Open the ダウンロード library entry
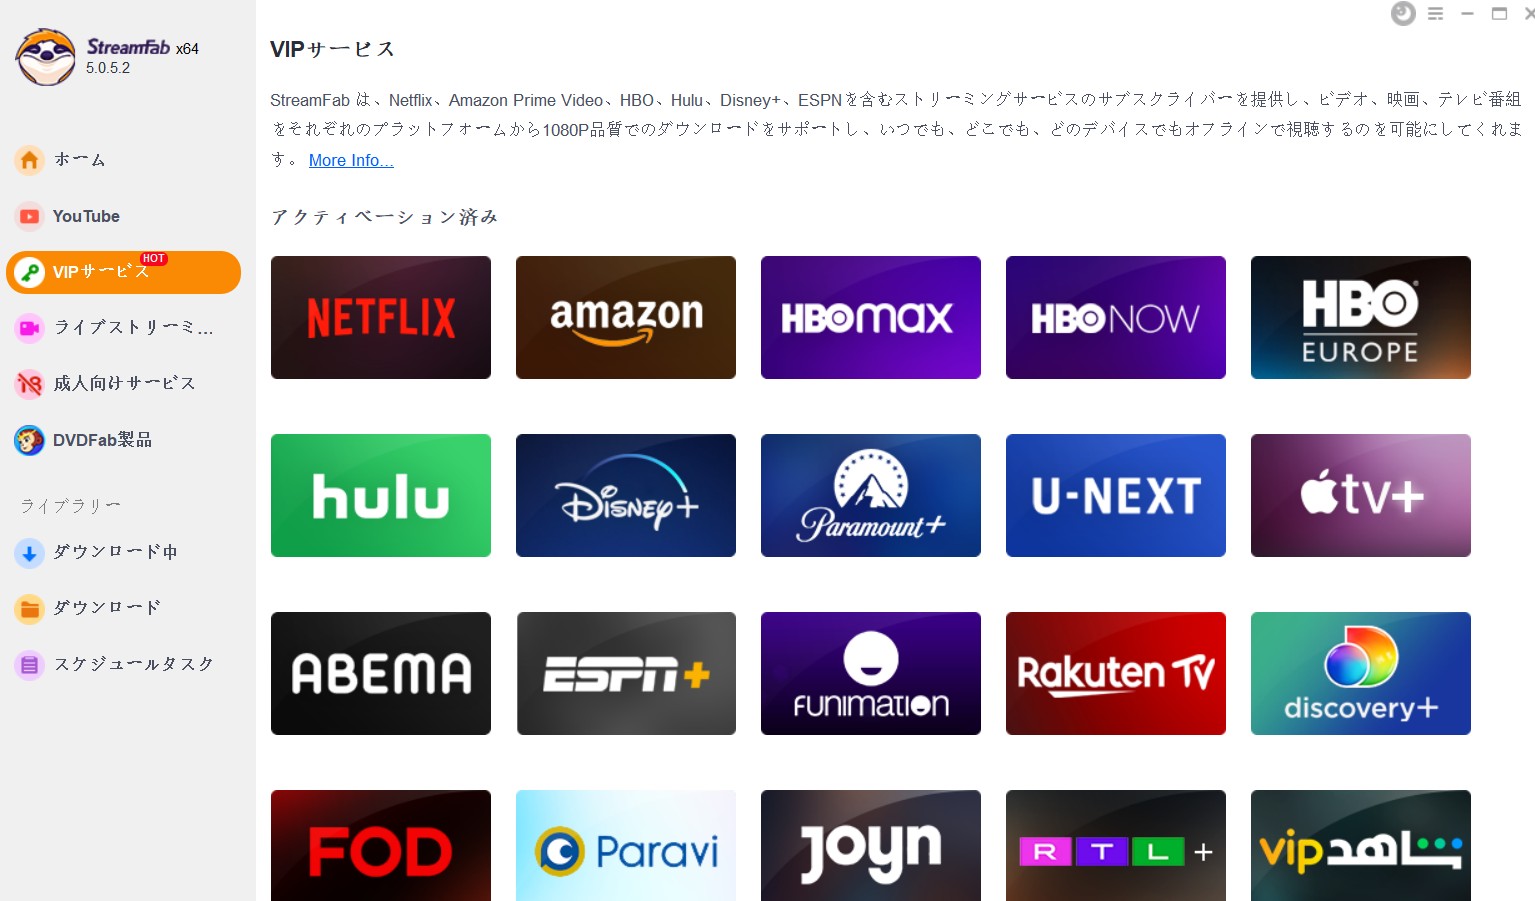This screenshot has height=901, width=1535. pos(104,608)
